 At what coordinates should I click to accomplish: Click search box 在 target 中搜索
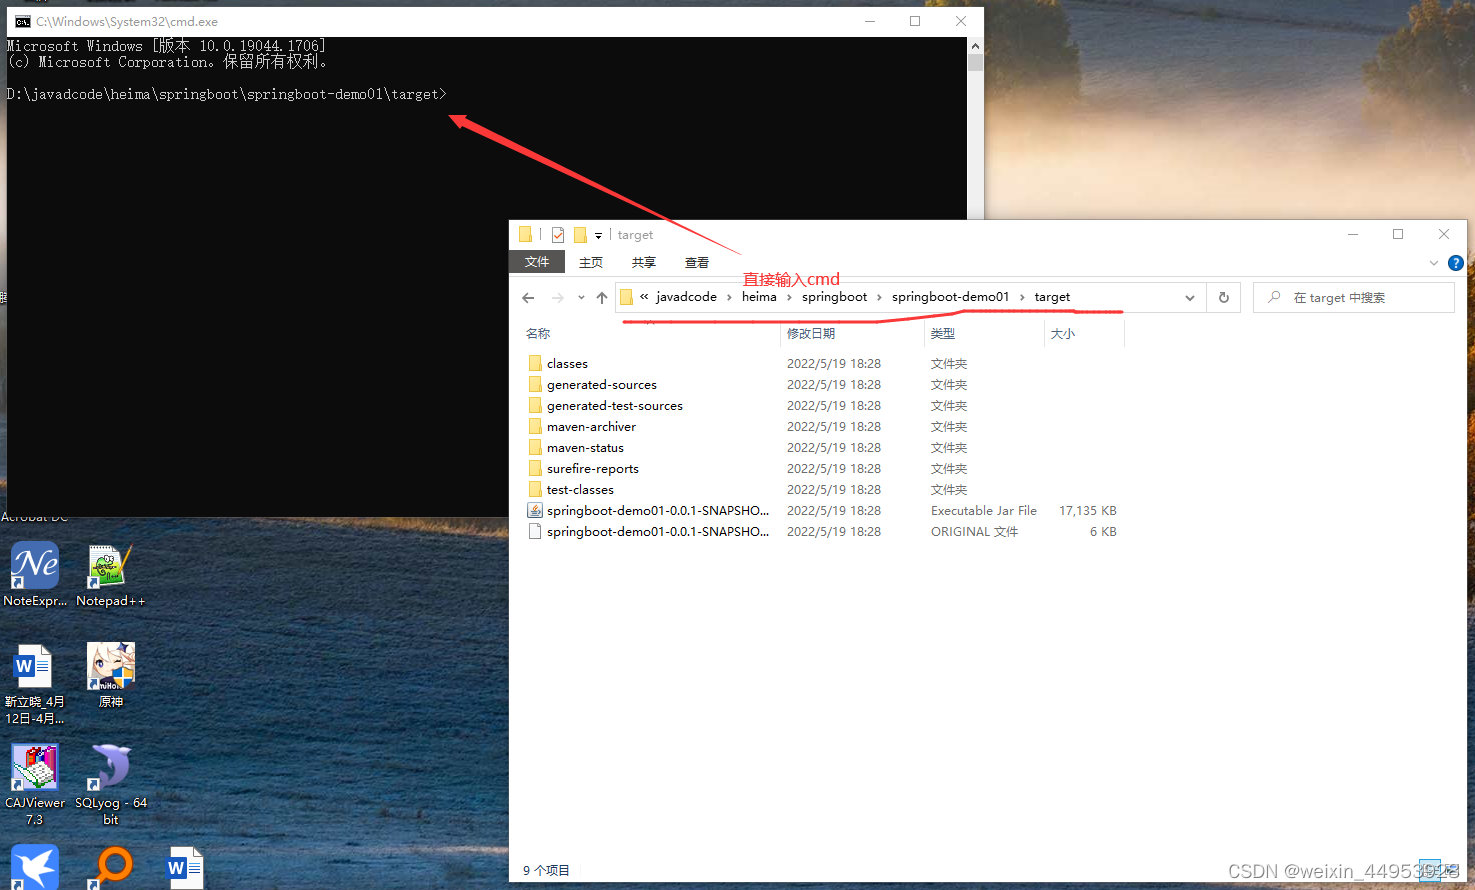[1353, 297]
